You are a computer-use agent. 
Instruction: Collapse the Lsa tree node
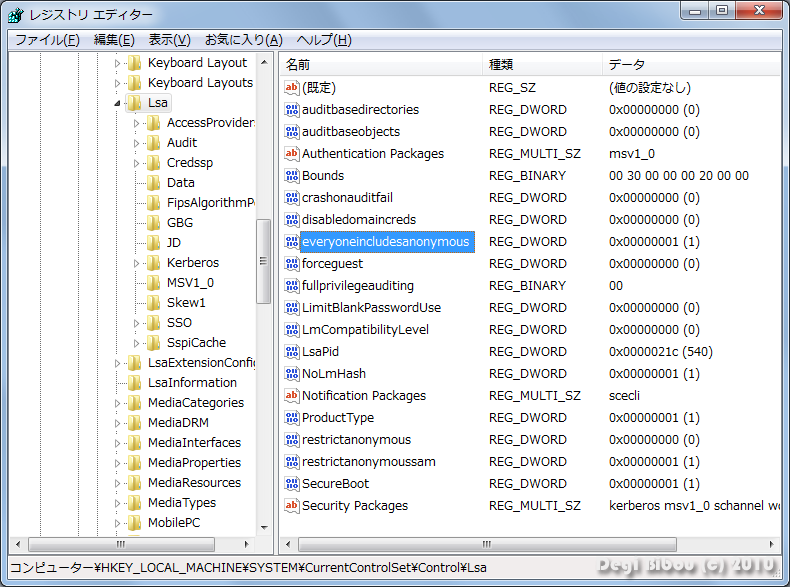pyautogui.click(x=117, y=103)
